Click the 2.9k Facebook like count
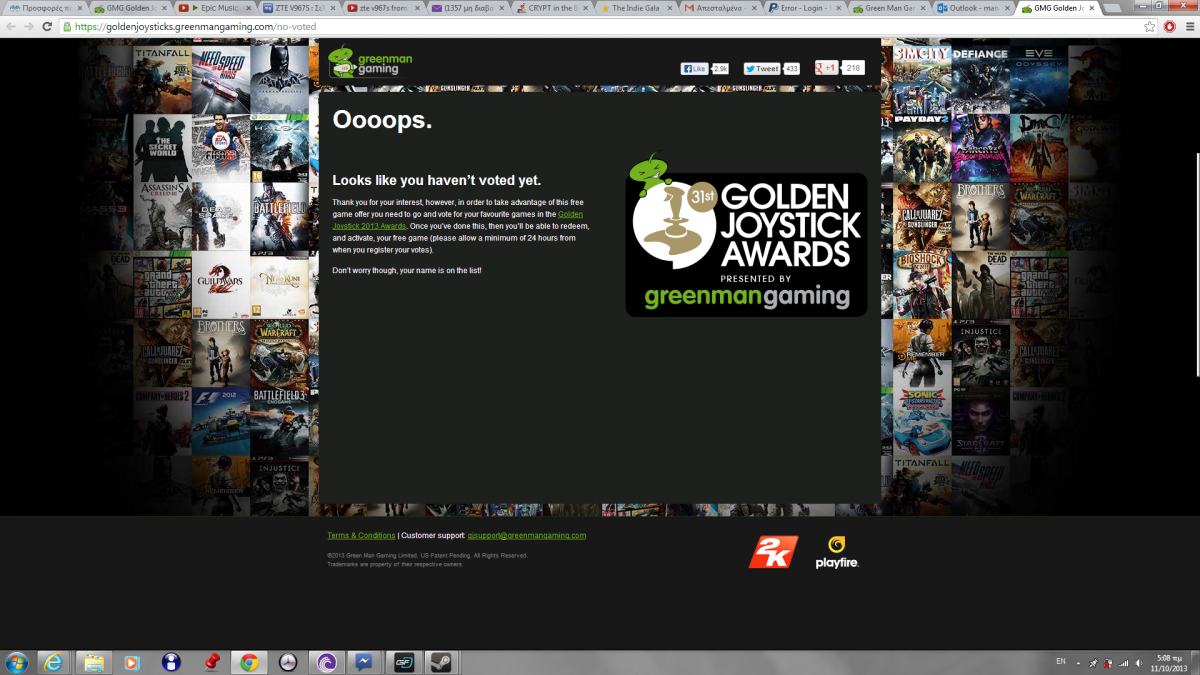Image resolution: width=1200 pixels, height=675 pixels. tap(720, 69)
